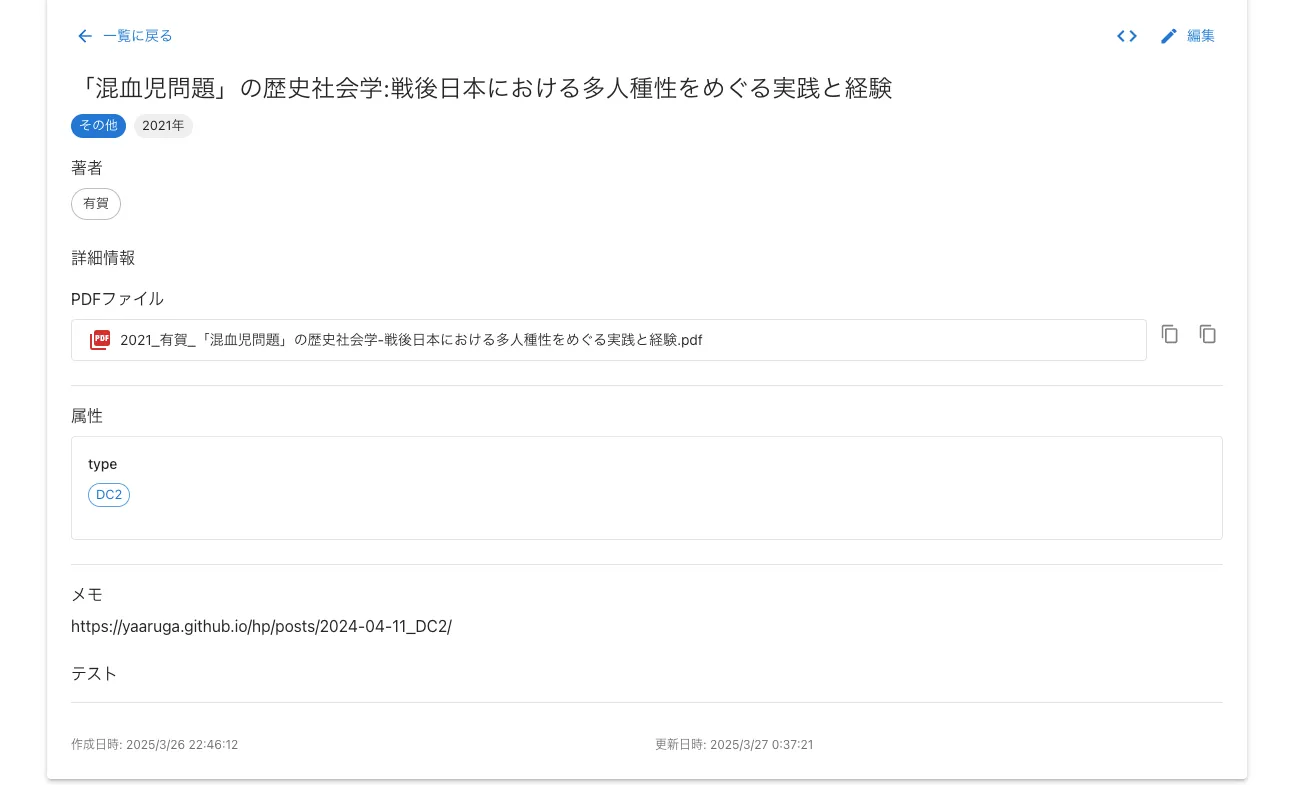The height and width of the screenshot is (785, 1296).
Task: Click the pencil icon beside 編集
Action: (1169, 36)
